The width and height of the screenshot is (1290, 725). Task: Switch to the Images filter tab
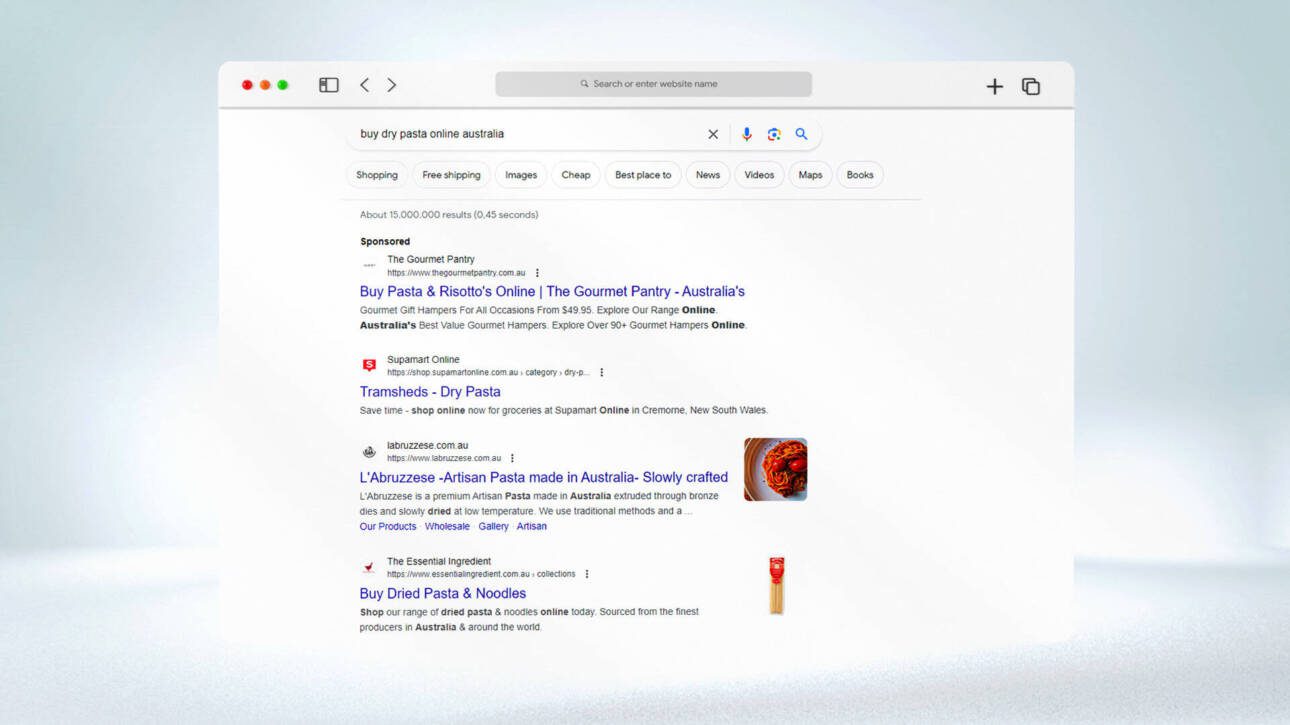(520, 174)
